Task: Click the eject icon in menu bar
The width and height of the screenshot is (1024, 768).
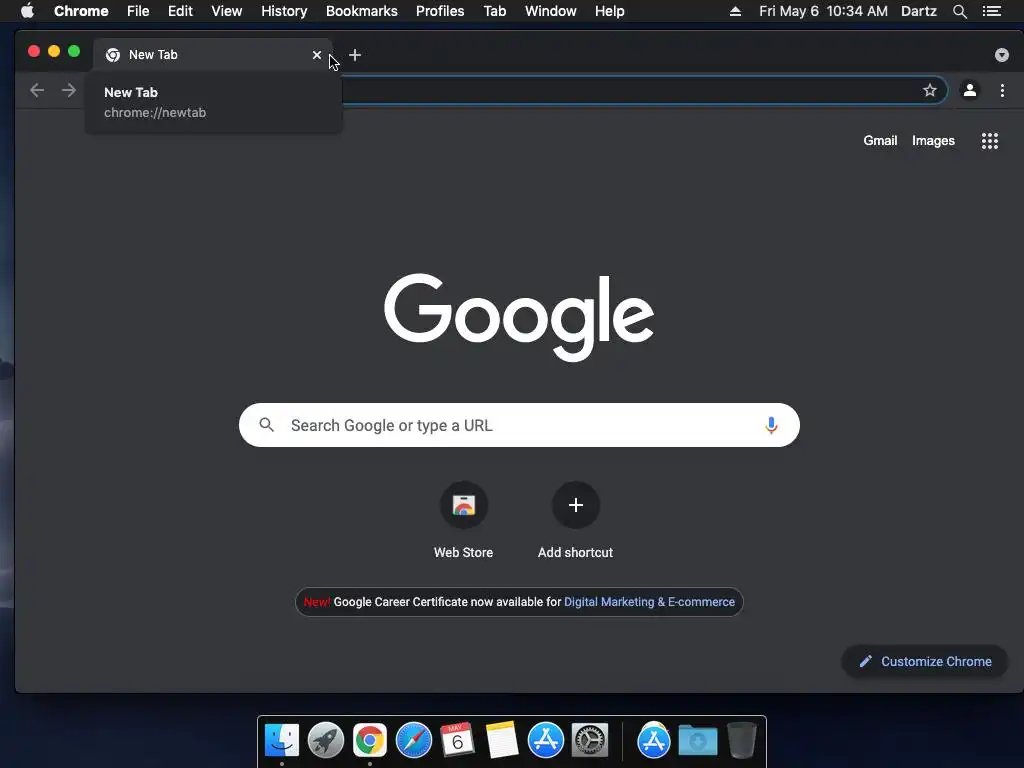Action: (x=735, y=11)
